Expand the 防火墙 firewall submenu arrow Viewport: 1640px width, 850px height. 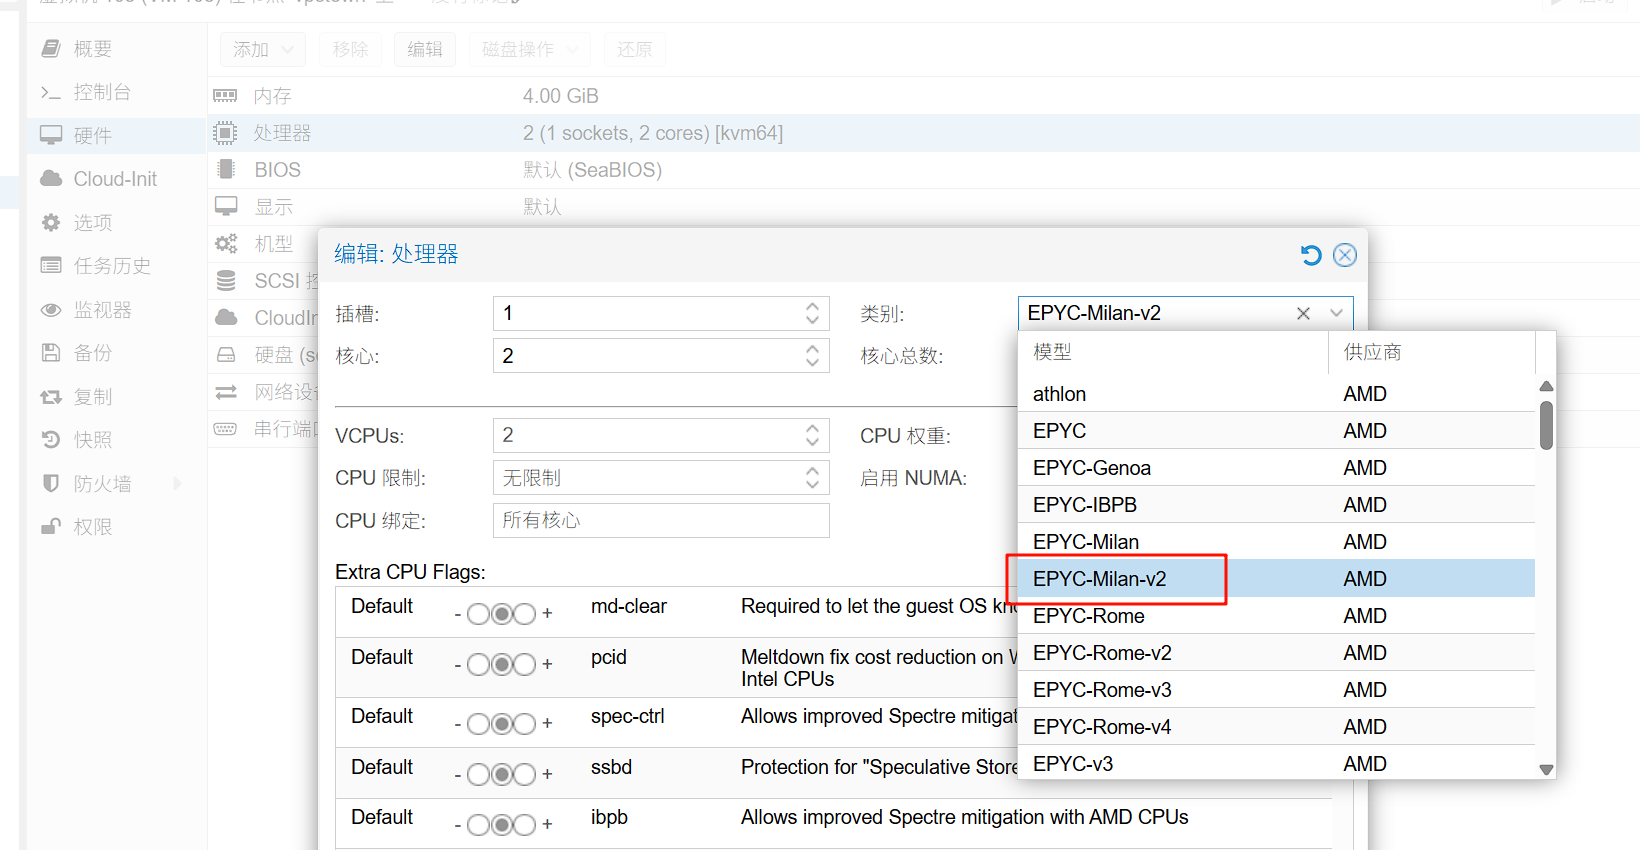pos(178,484)
